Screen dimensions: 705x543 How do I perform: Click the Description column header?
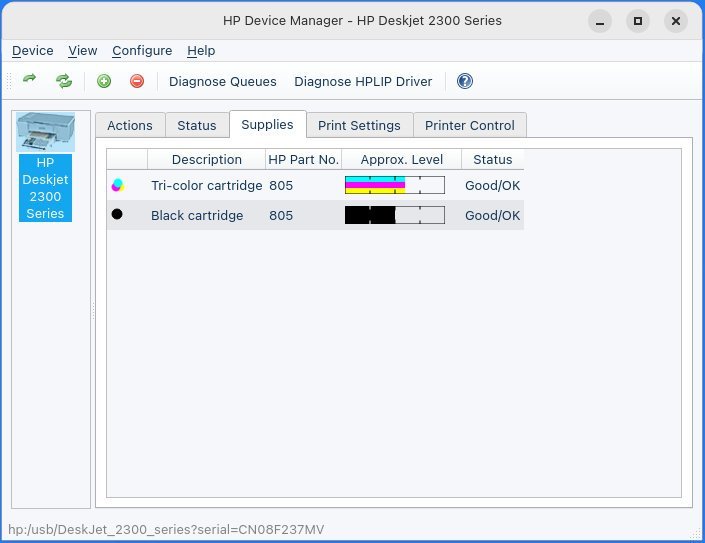tap(206, 160)
